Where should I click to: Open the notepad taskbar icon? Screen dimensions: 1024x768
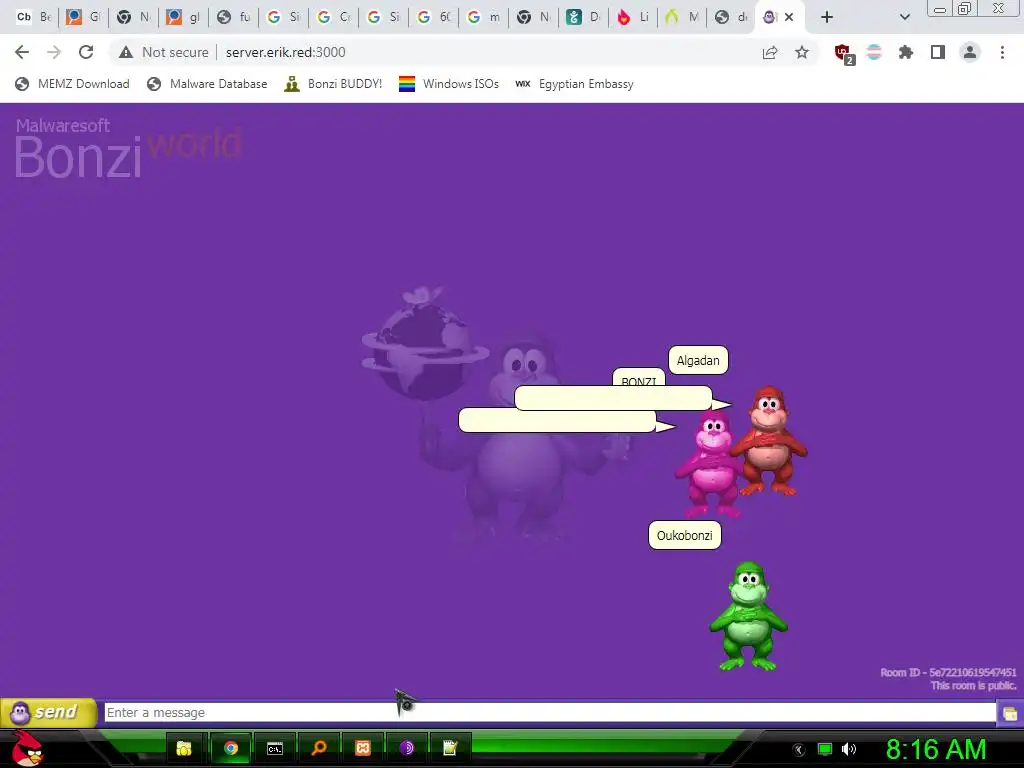(450, 748)
